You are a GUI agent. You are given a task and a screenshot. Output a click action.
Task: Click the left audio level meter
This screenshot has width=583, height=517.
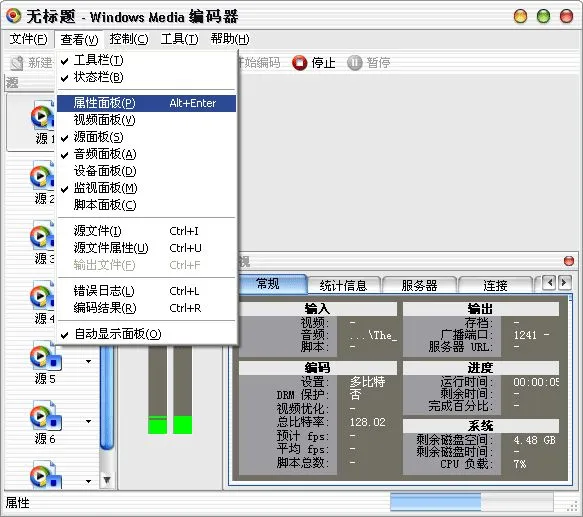[157, 390]
